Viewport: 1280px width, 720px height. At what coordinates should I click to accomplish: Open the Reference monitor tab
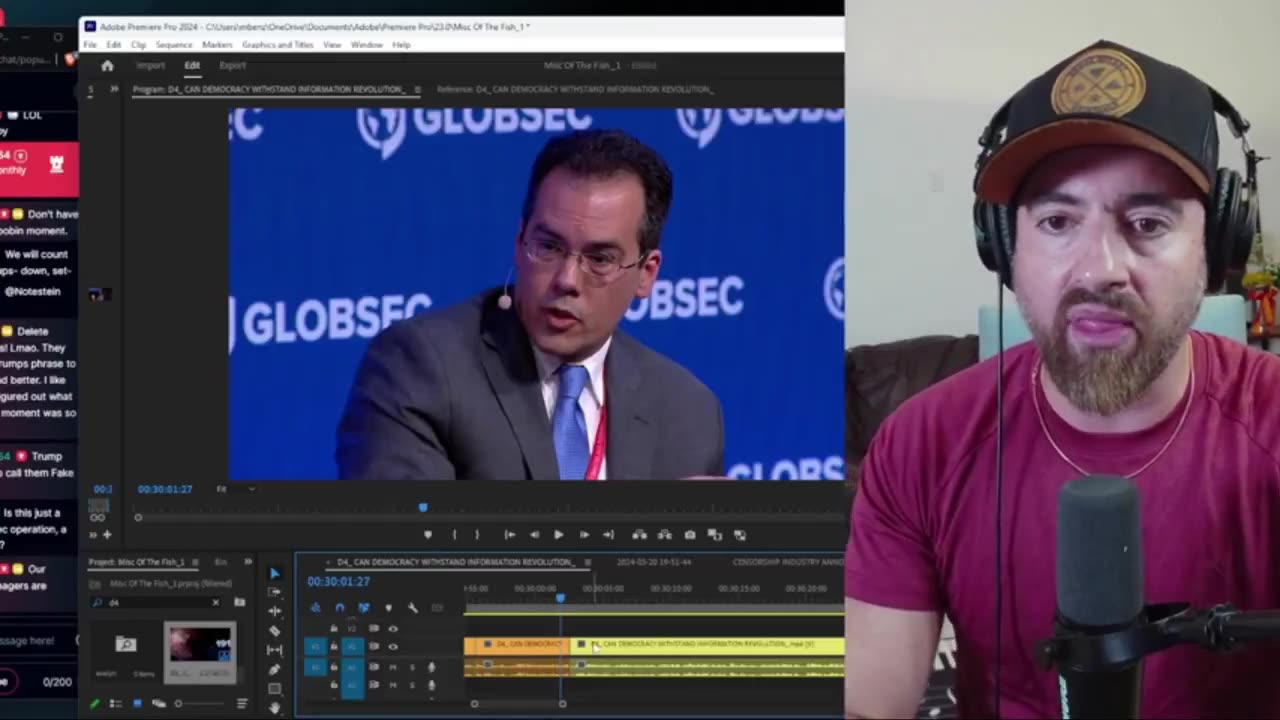(575, 89)
